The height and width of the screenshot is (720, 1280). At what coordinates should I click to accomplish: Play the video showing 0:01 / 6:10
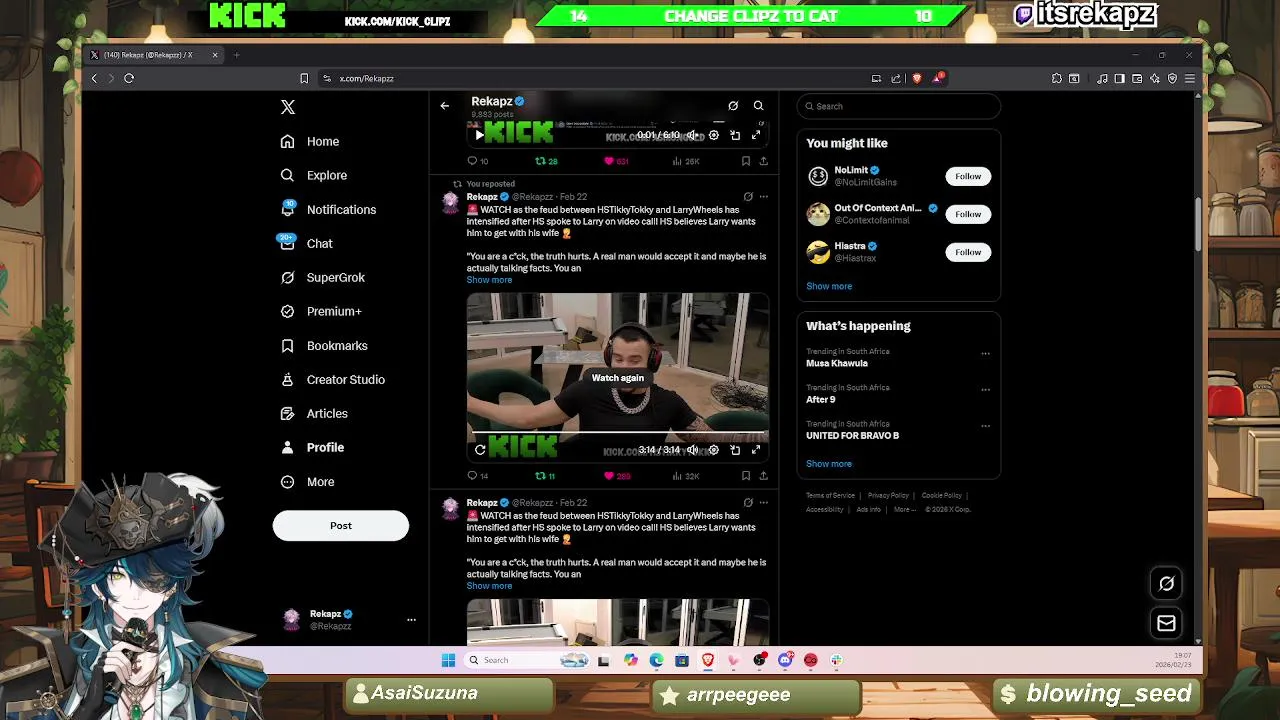pyautogui.click(x=479, y=135)
